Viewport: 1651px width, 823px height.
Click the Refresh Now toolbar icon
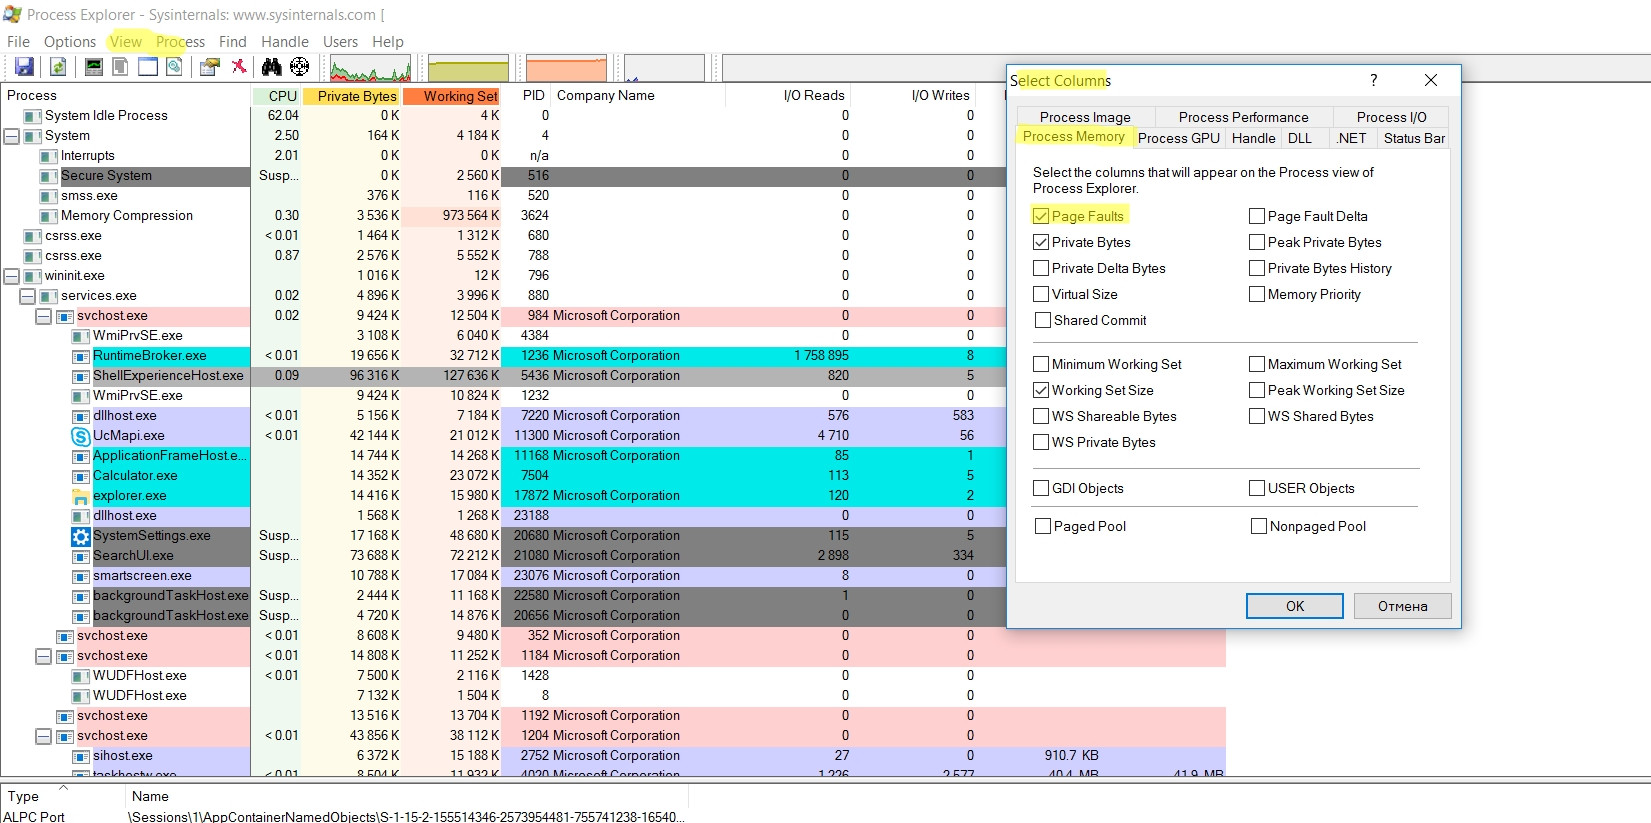click(x=58, y=67)
